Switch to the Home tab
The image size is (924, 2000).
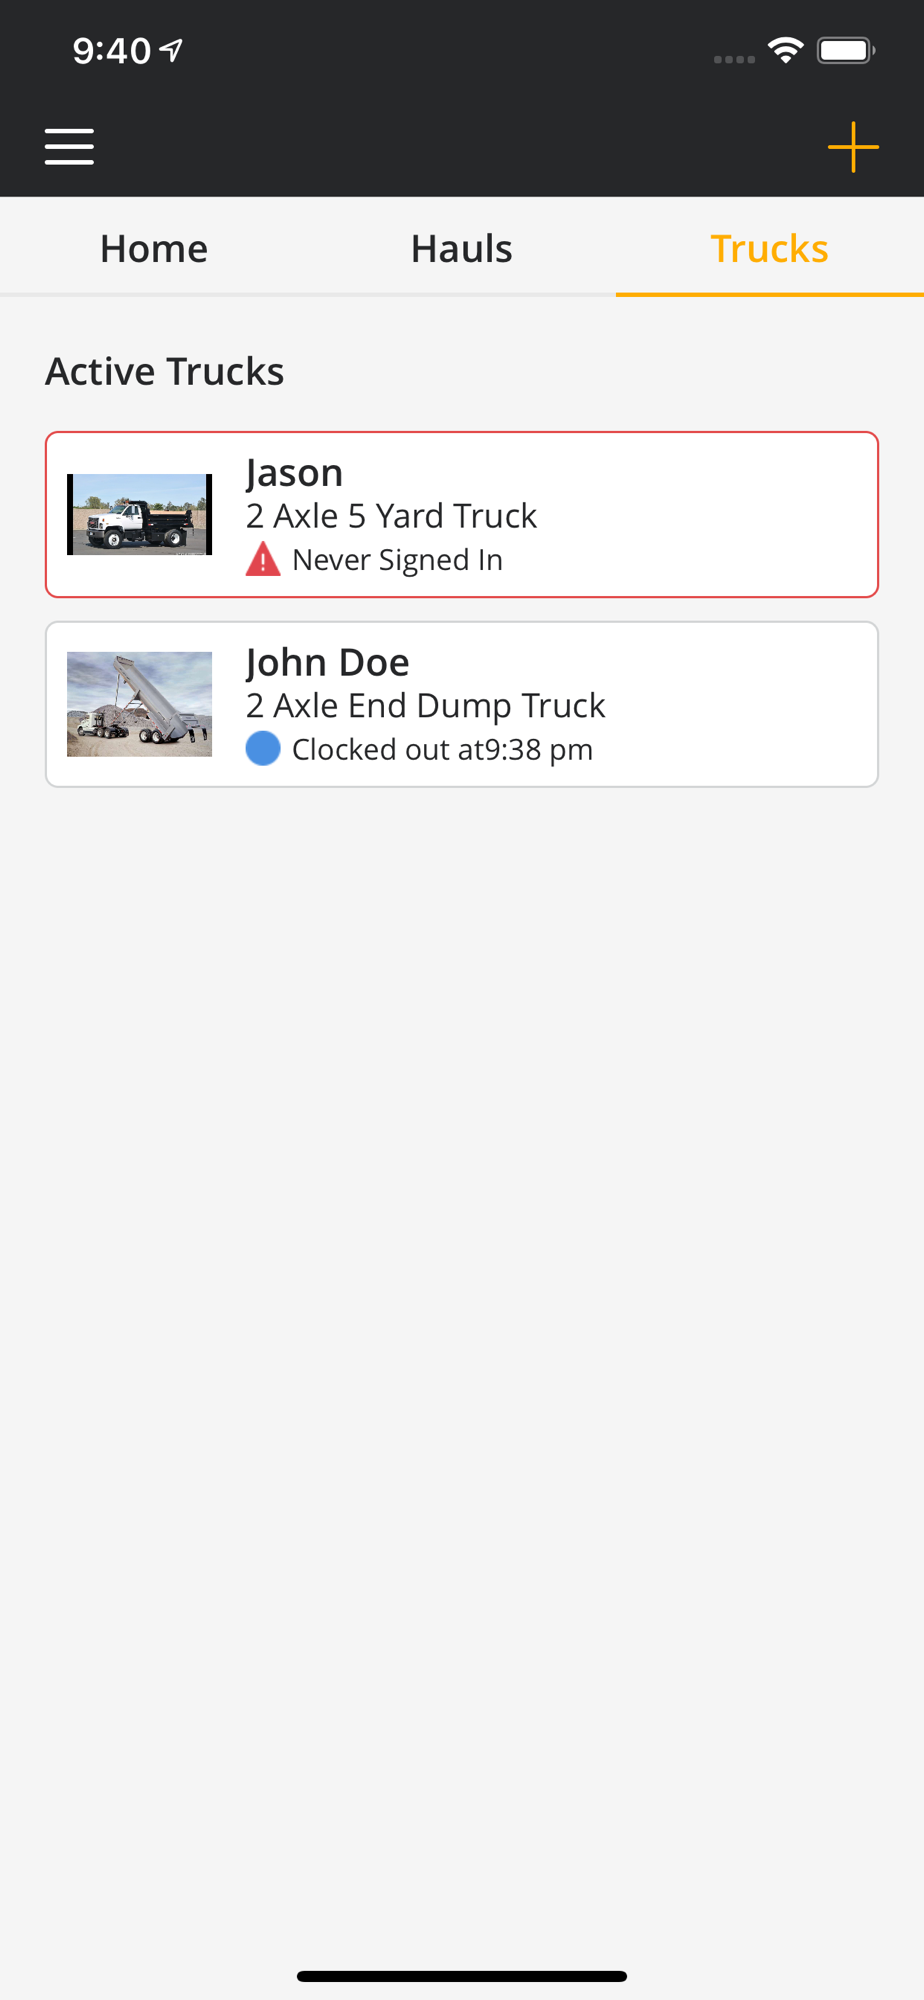click(154, 248)
